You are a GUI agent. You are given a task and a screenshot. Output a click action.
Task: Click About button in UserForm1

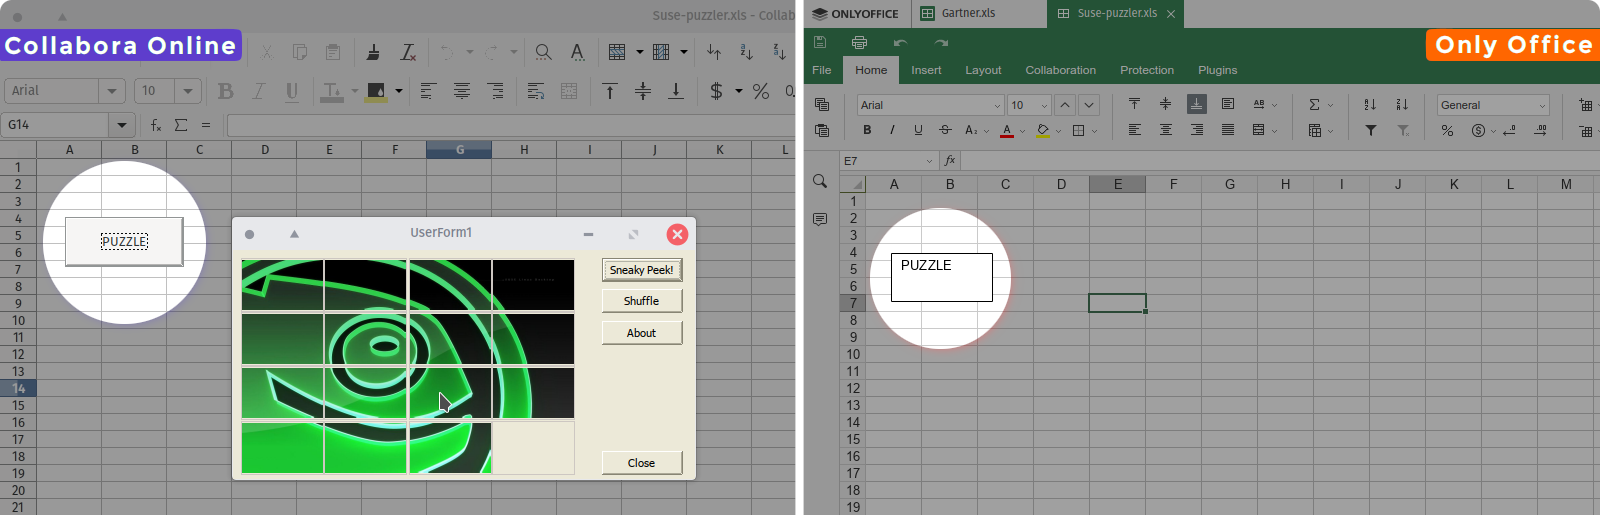point(642,333)
